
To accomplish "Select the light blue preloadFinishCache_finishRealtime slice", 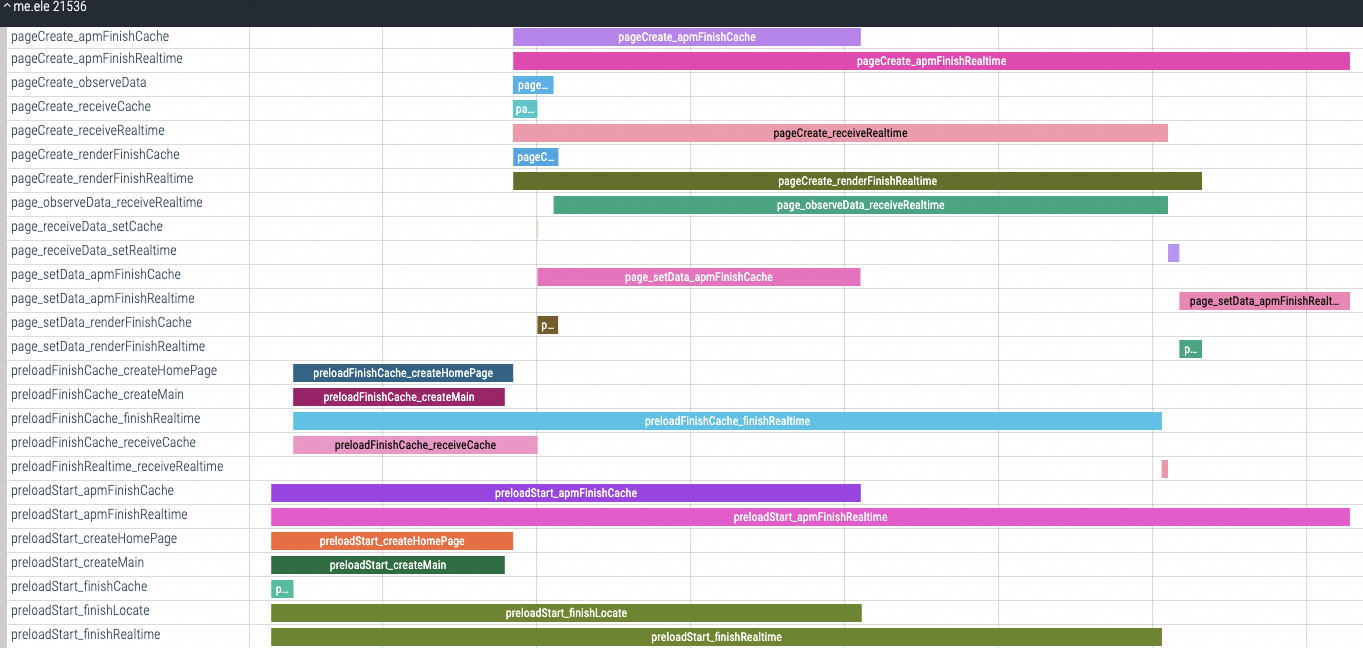I will point(726,421).
